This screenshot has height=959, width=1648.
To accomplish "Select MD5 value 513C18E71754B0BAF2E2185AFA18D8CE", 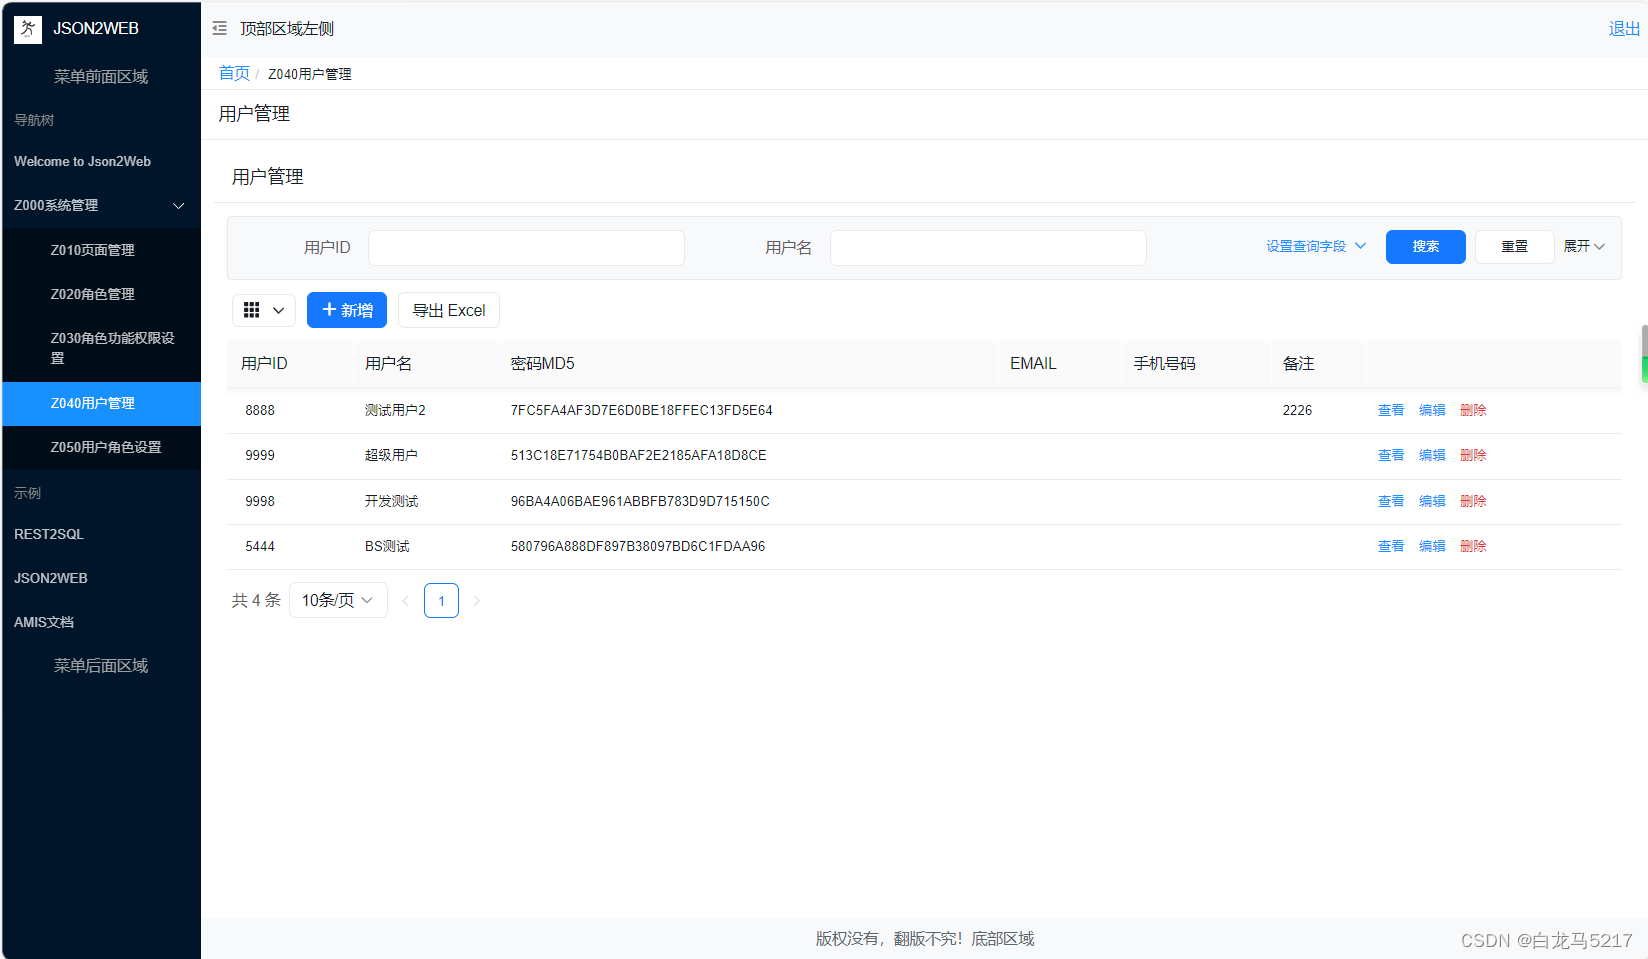I will point(638,455).
